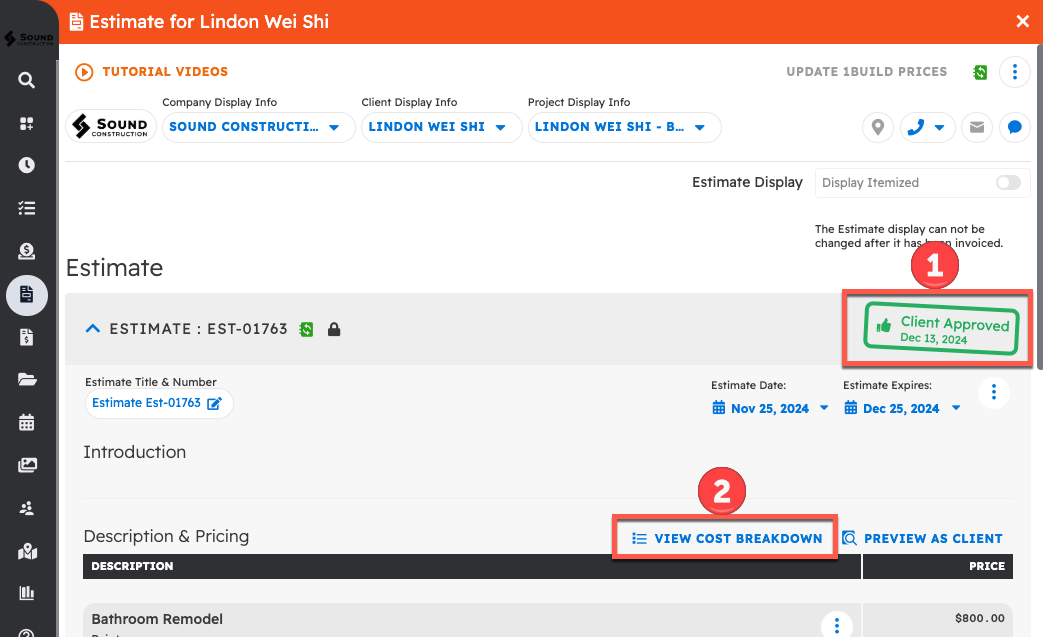Screen dimensions: 1043x637
Task: Change the Estimate Expires date
Action: click(x=902, y=408)
